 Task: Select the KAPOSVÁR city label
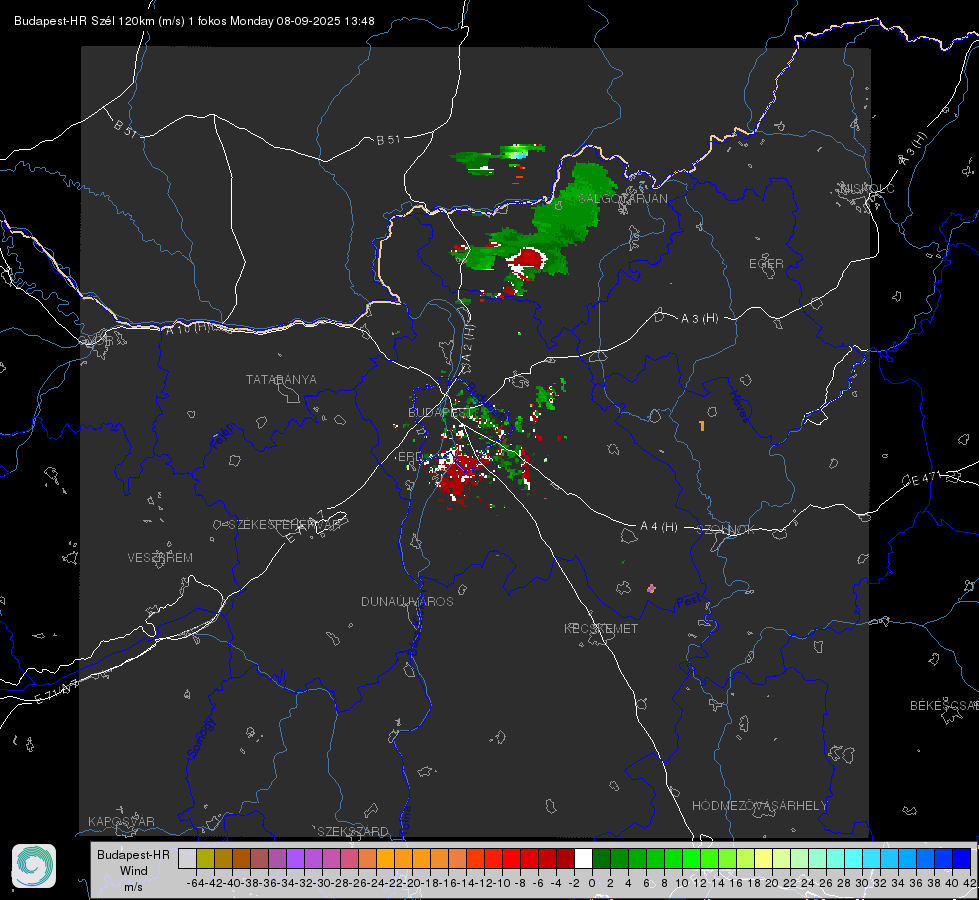121,821
